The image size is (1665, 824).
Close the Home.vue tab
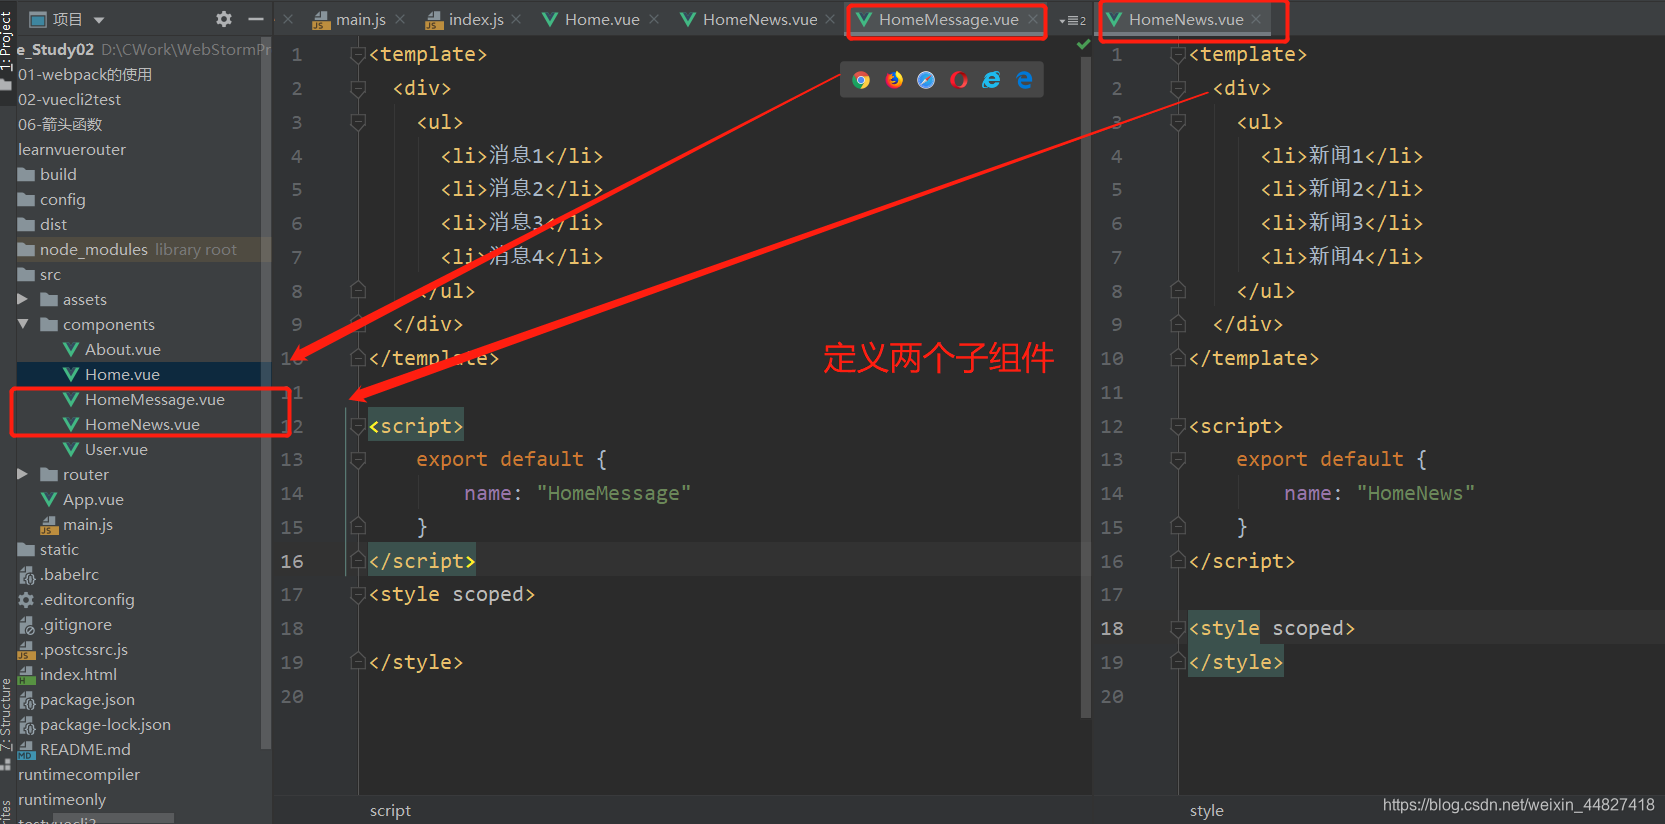pos(654,19)
